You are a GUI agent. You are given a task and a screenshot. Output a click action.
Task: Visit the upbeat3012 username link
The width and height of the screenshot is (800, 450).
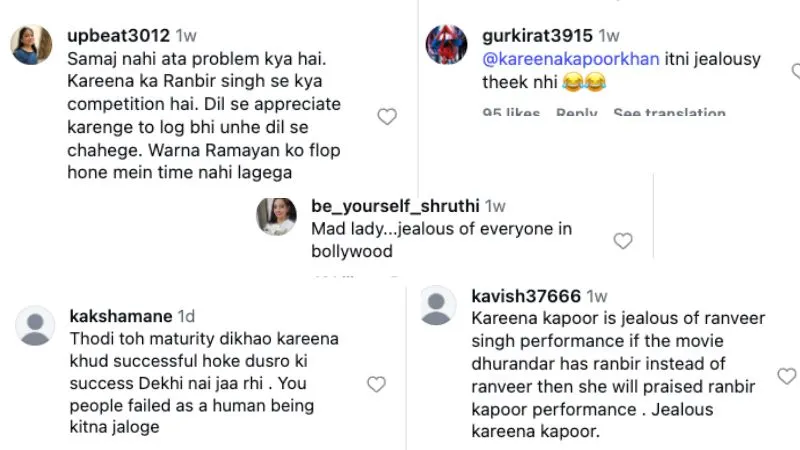point(118,36)
